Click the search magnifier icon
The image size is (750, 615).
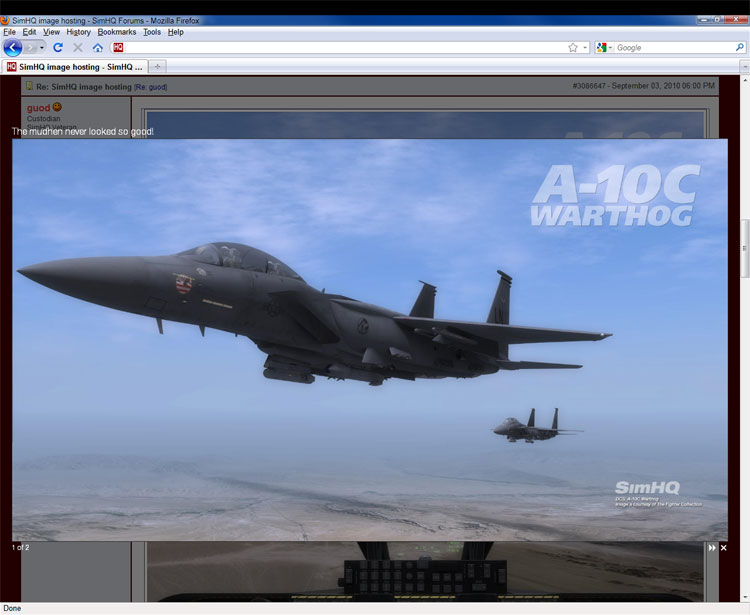click(x=739, y=47)
